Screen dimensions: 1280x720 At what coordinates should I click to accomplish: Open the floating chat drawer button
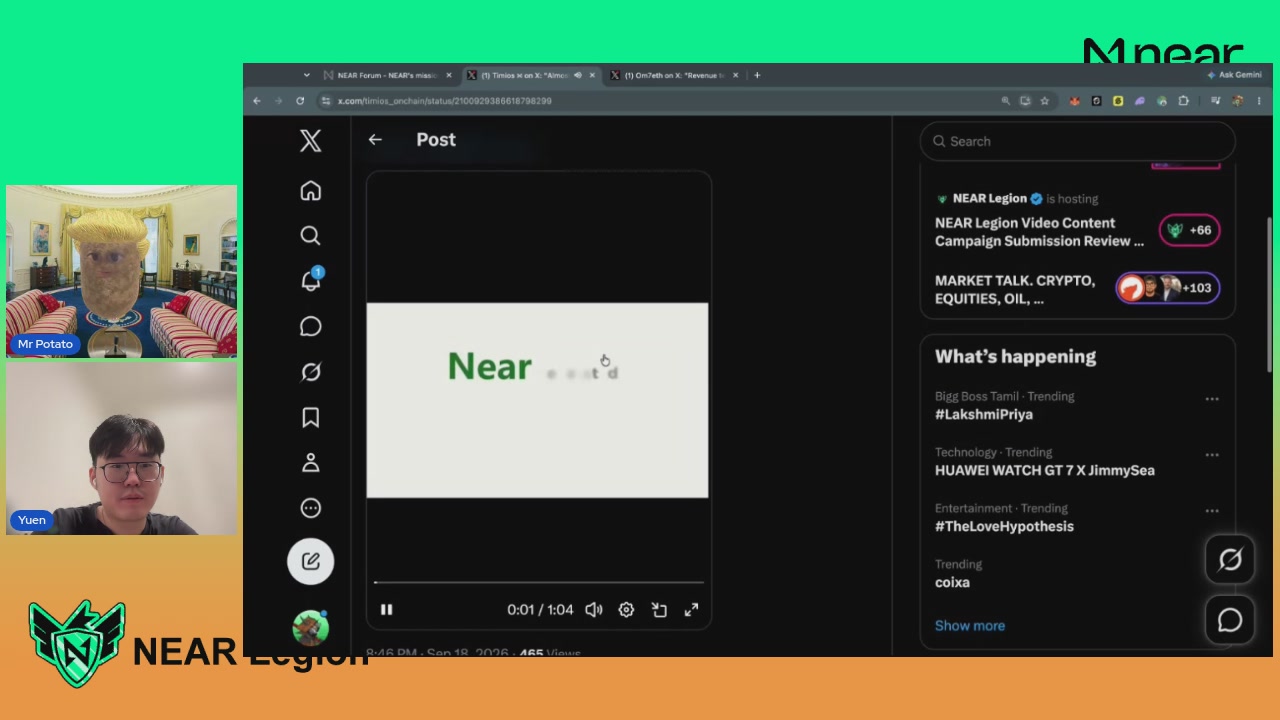(x=1230, y=621)
